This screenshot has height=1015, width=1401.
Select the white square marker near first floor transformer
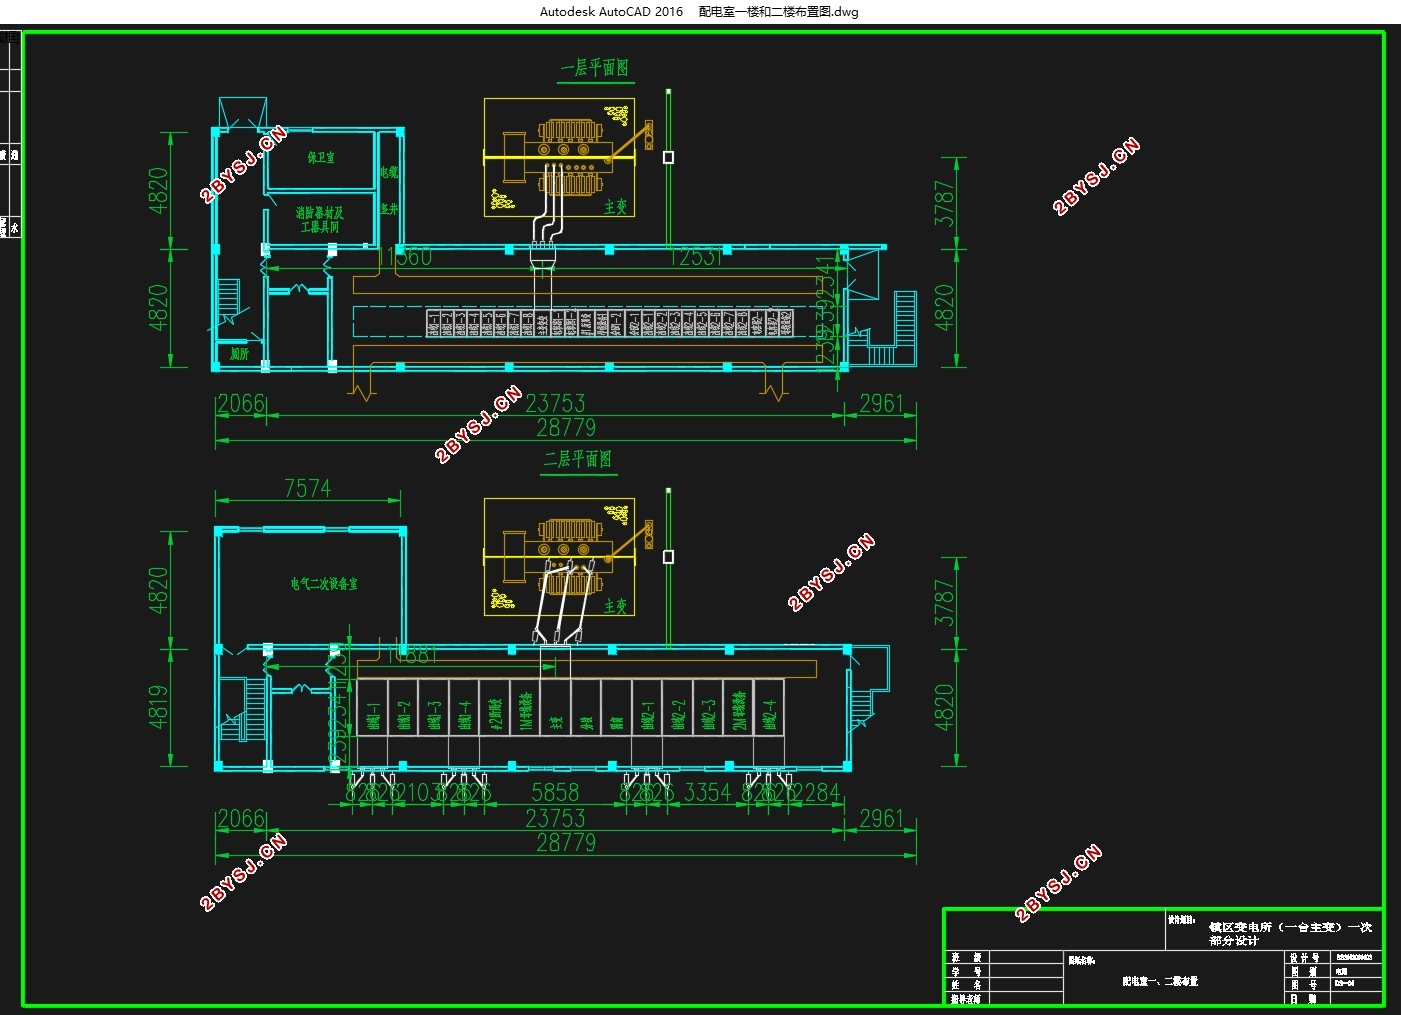pos(668,157)
